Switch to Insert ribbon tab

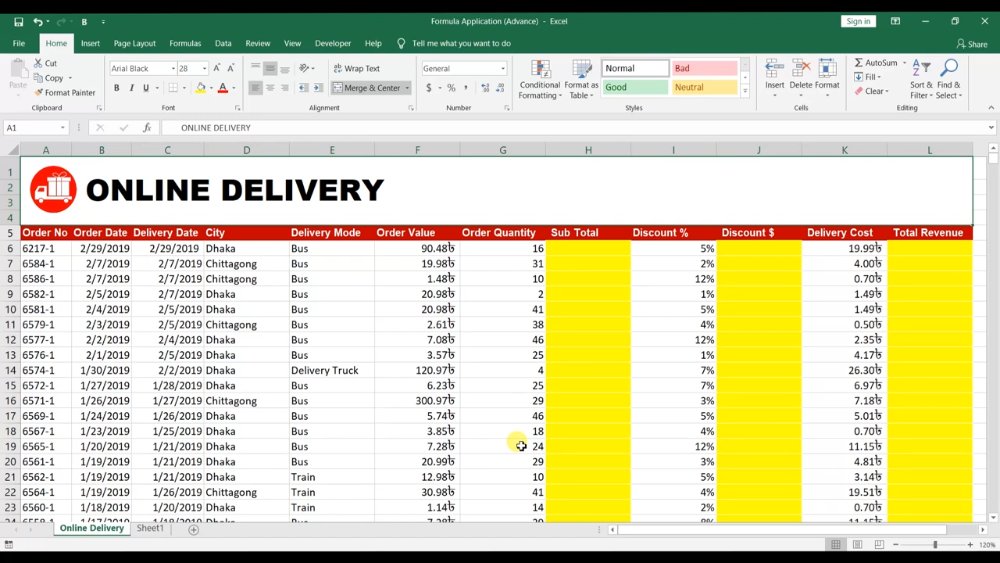(x=90, y=43)
